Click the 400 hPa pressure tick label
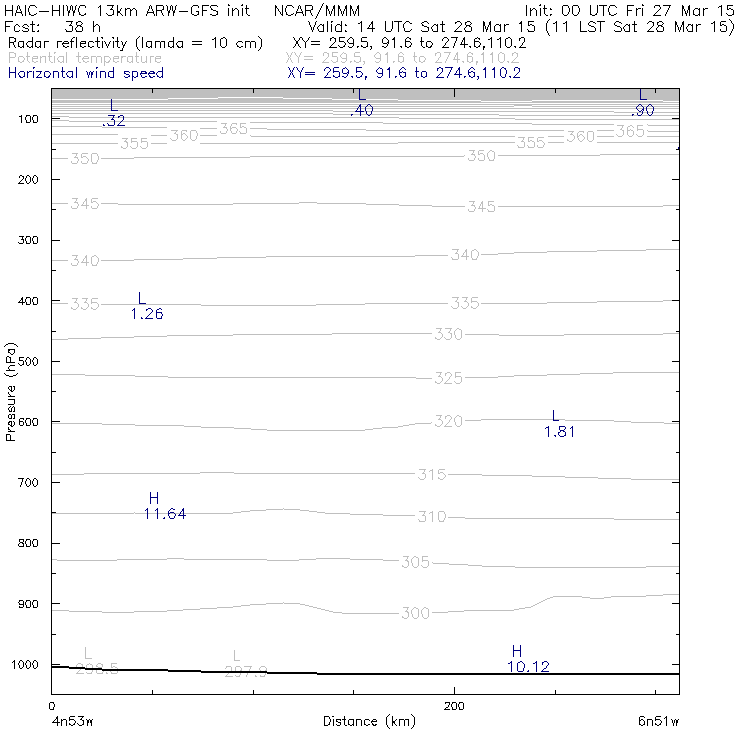 point(28,301)
